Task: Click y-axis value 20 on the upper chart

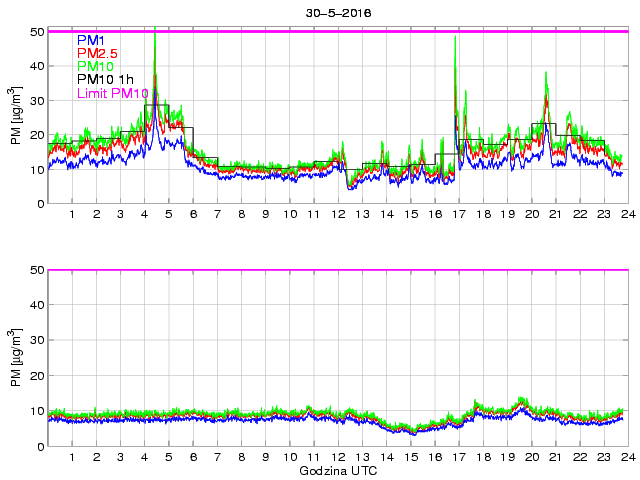Action: (37, 135)
